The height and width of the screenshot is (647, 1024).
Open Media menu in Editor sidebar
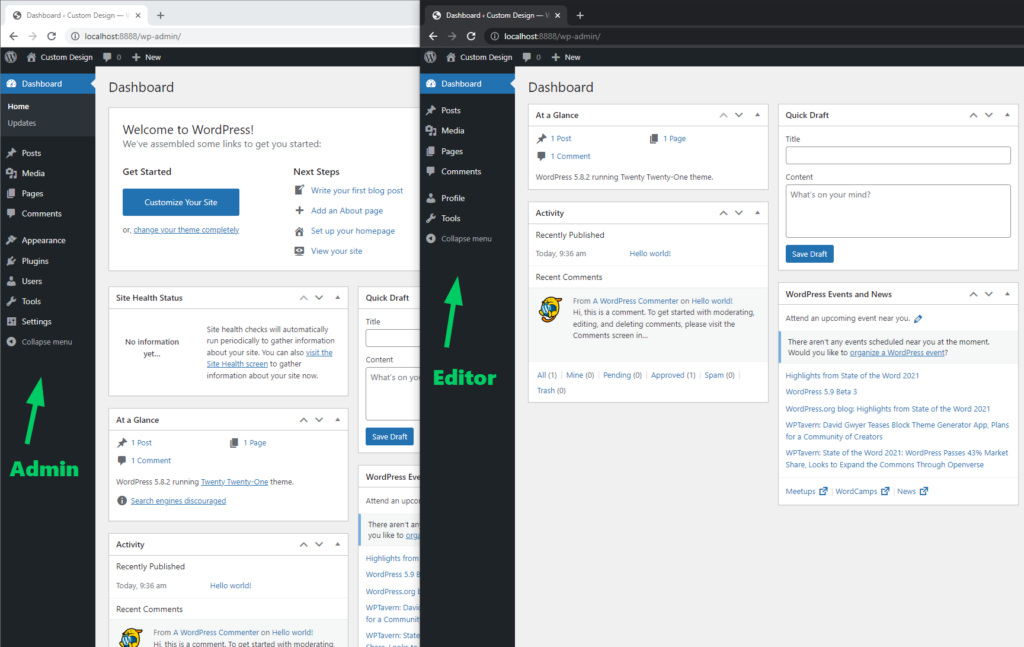pos(453,131)
